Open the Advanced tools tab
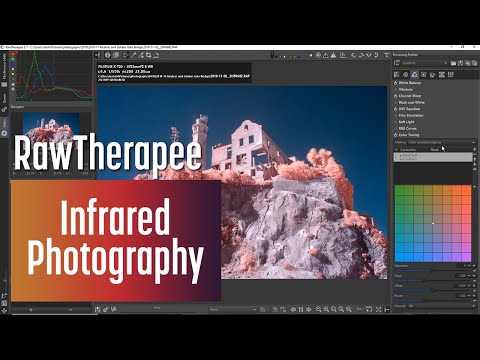 [424, 75]
